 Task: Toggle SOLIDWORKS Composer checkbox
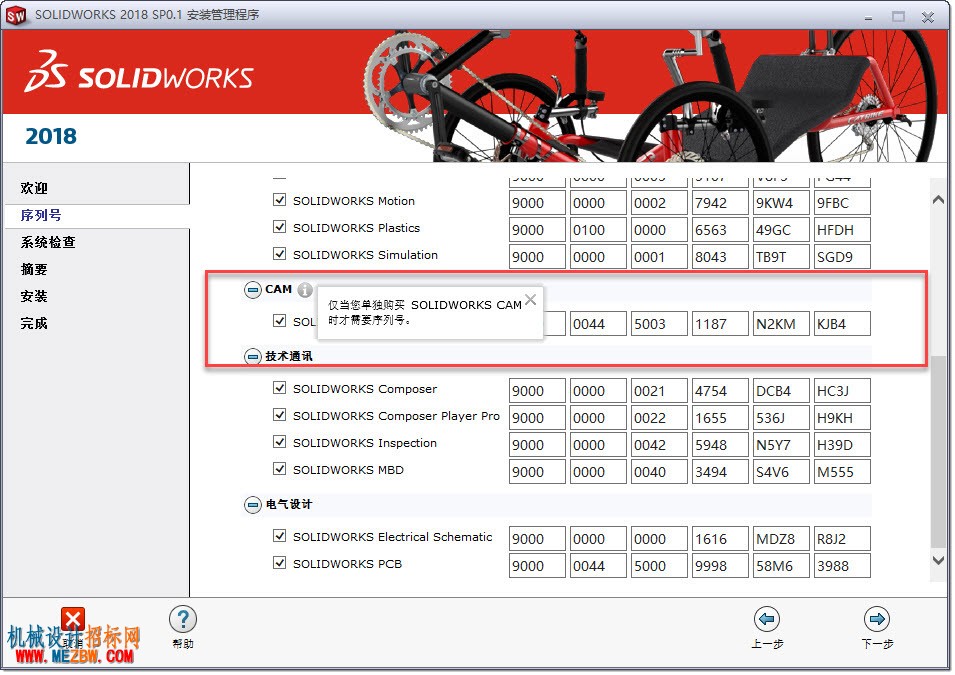click(280, 388)
